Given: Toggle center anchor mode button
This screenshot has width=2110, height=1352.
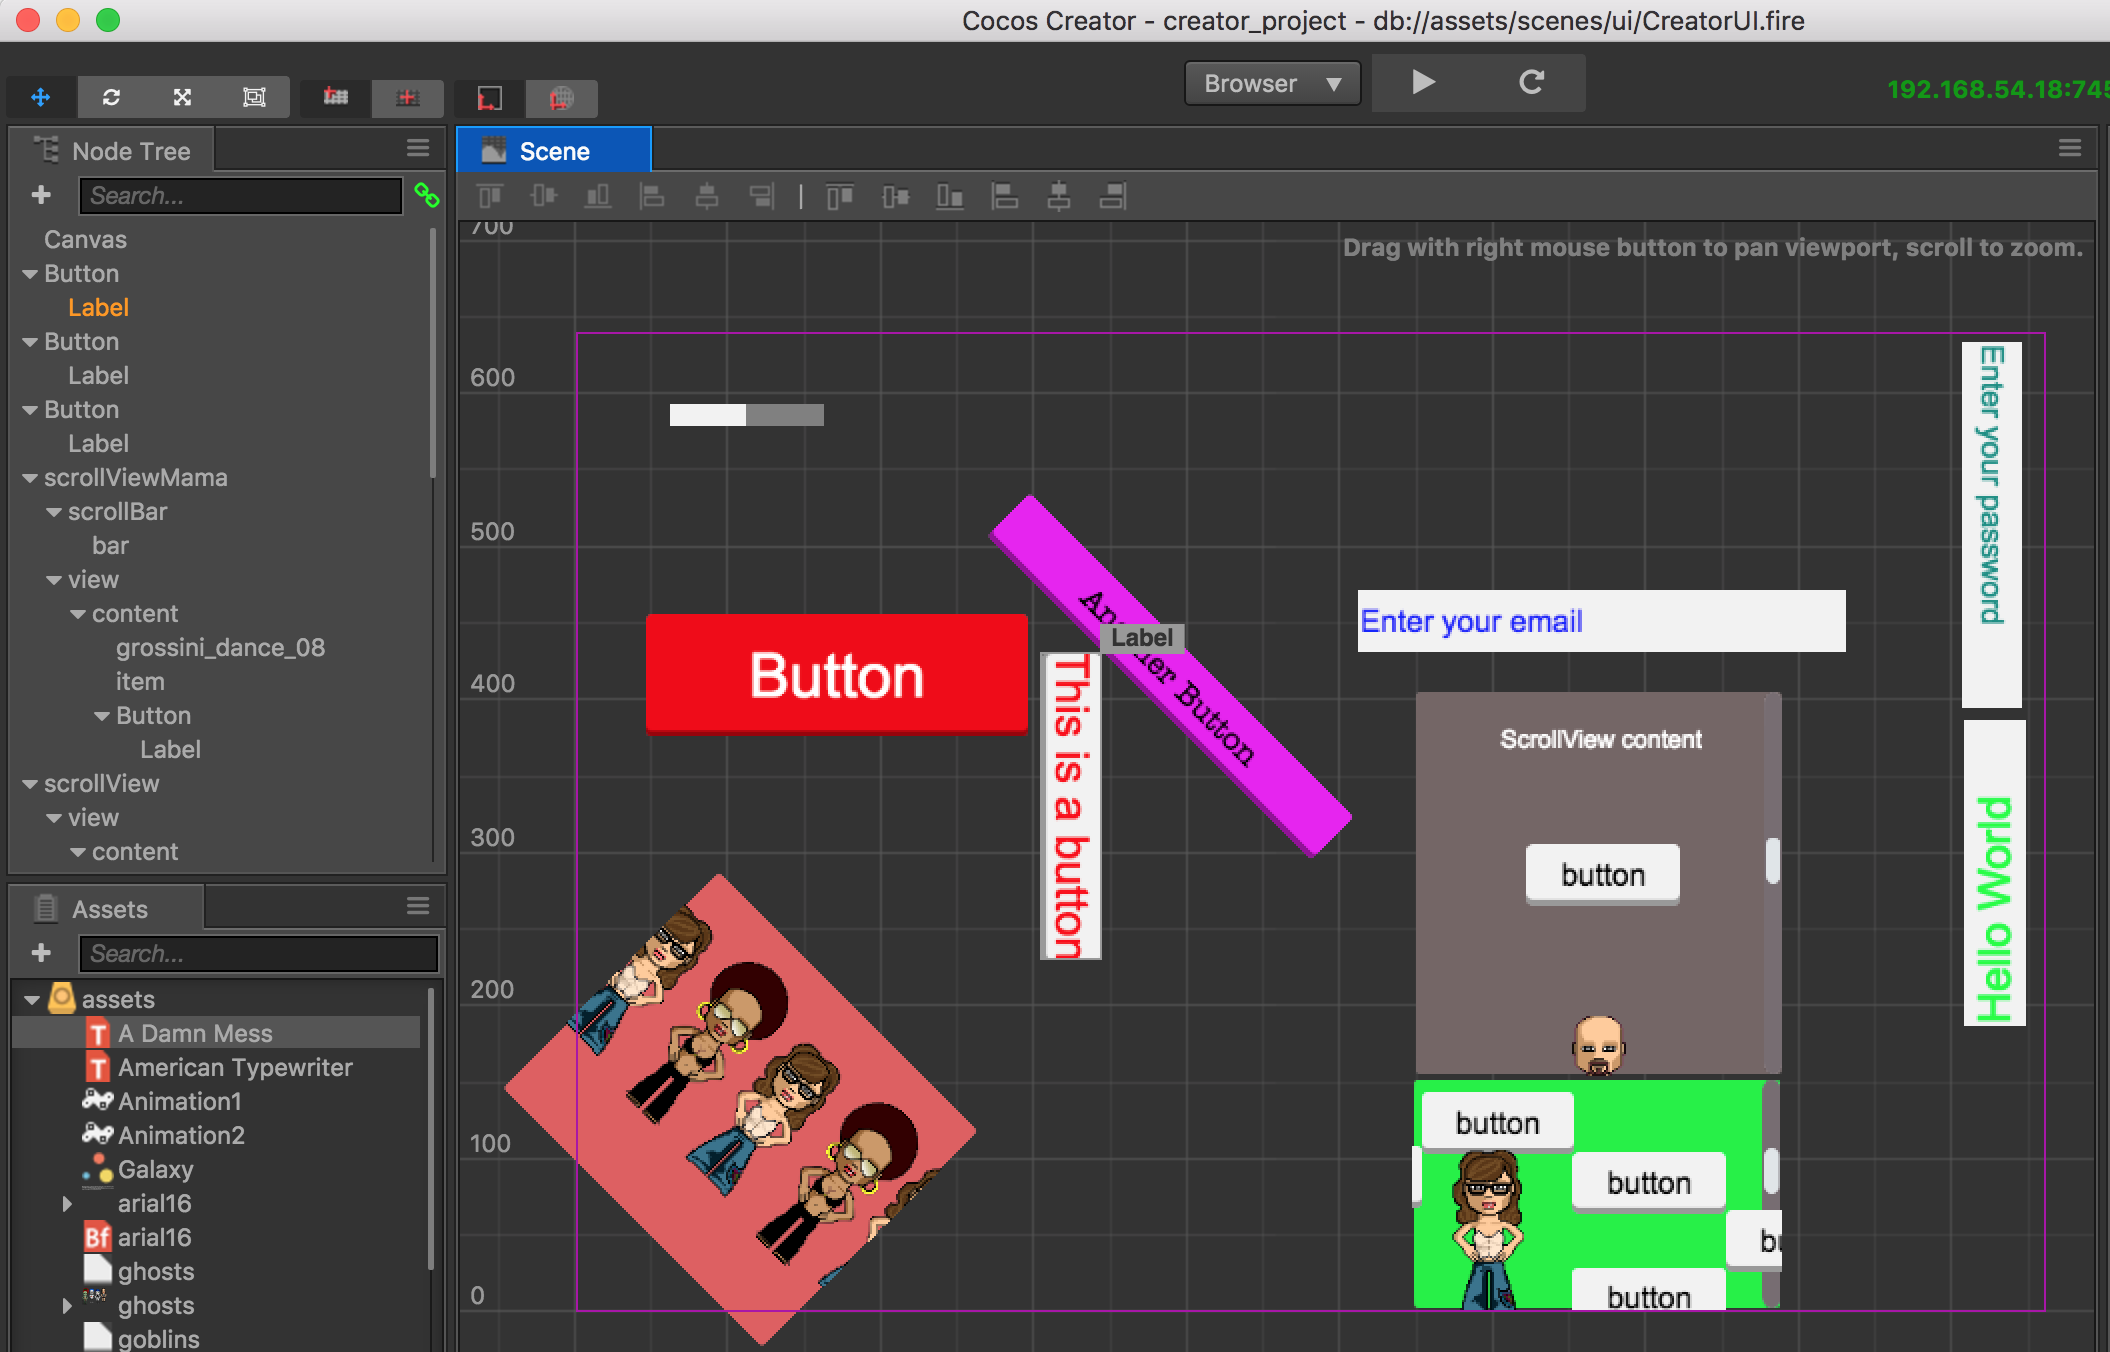Looking at the screenshot, I should coord(407,97).
